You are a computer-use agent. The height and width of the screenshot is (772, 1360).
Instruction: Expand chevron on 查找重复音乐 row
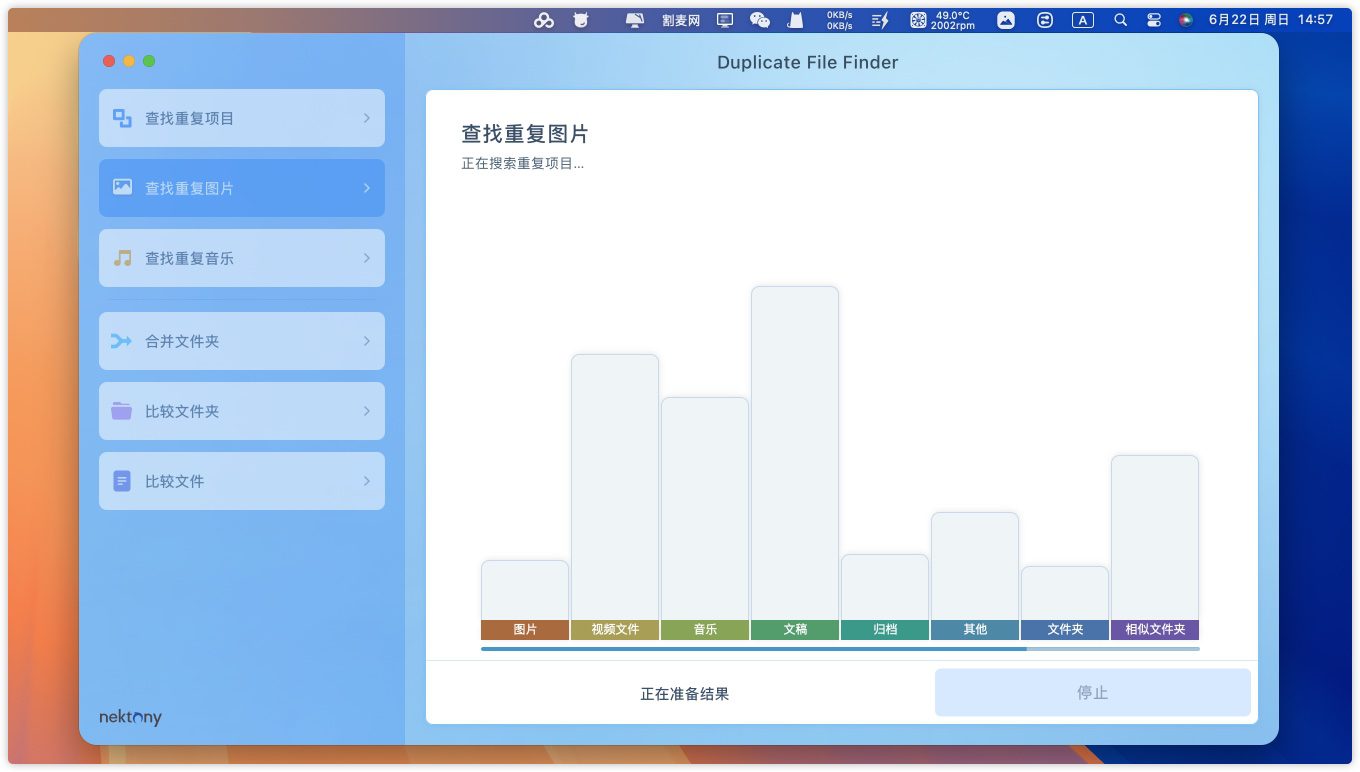coord(366,258)
